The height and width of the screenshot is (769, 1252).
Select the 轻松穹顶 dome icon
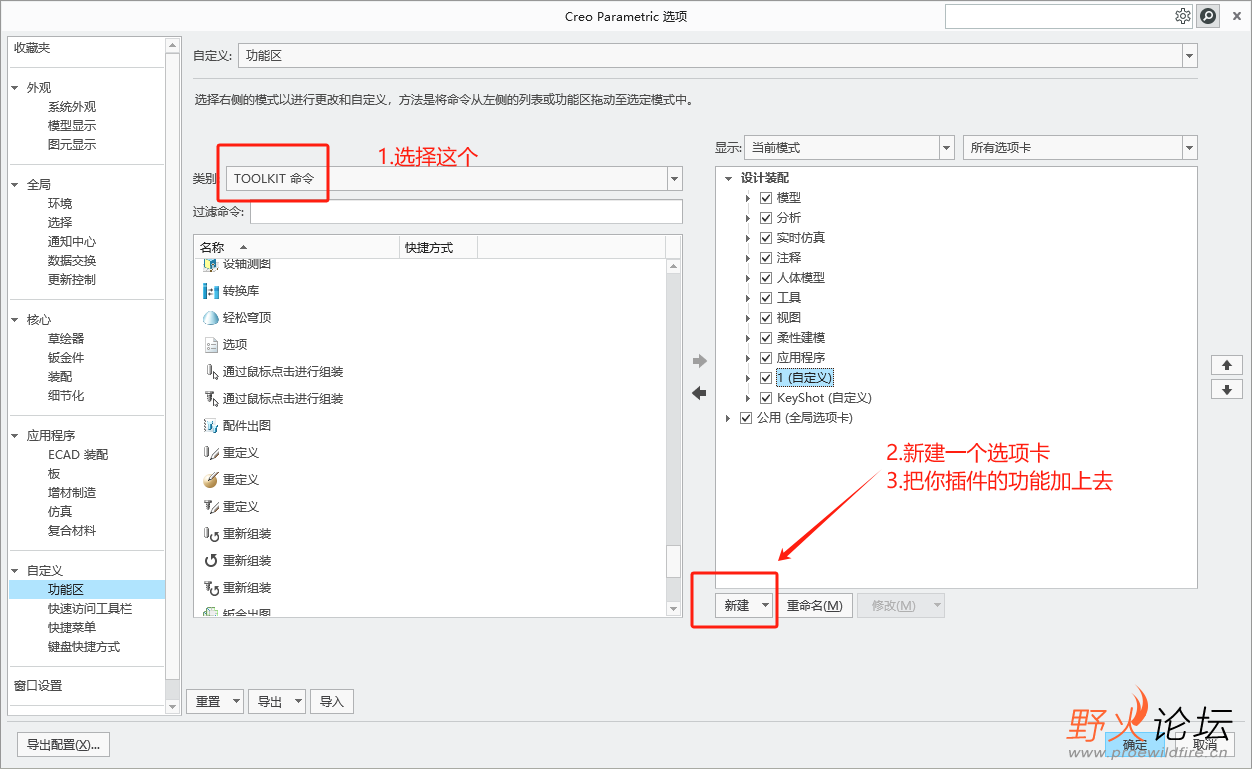click(x=211, y=318)
